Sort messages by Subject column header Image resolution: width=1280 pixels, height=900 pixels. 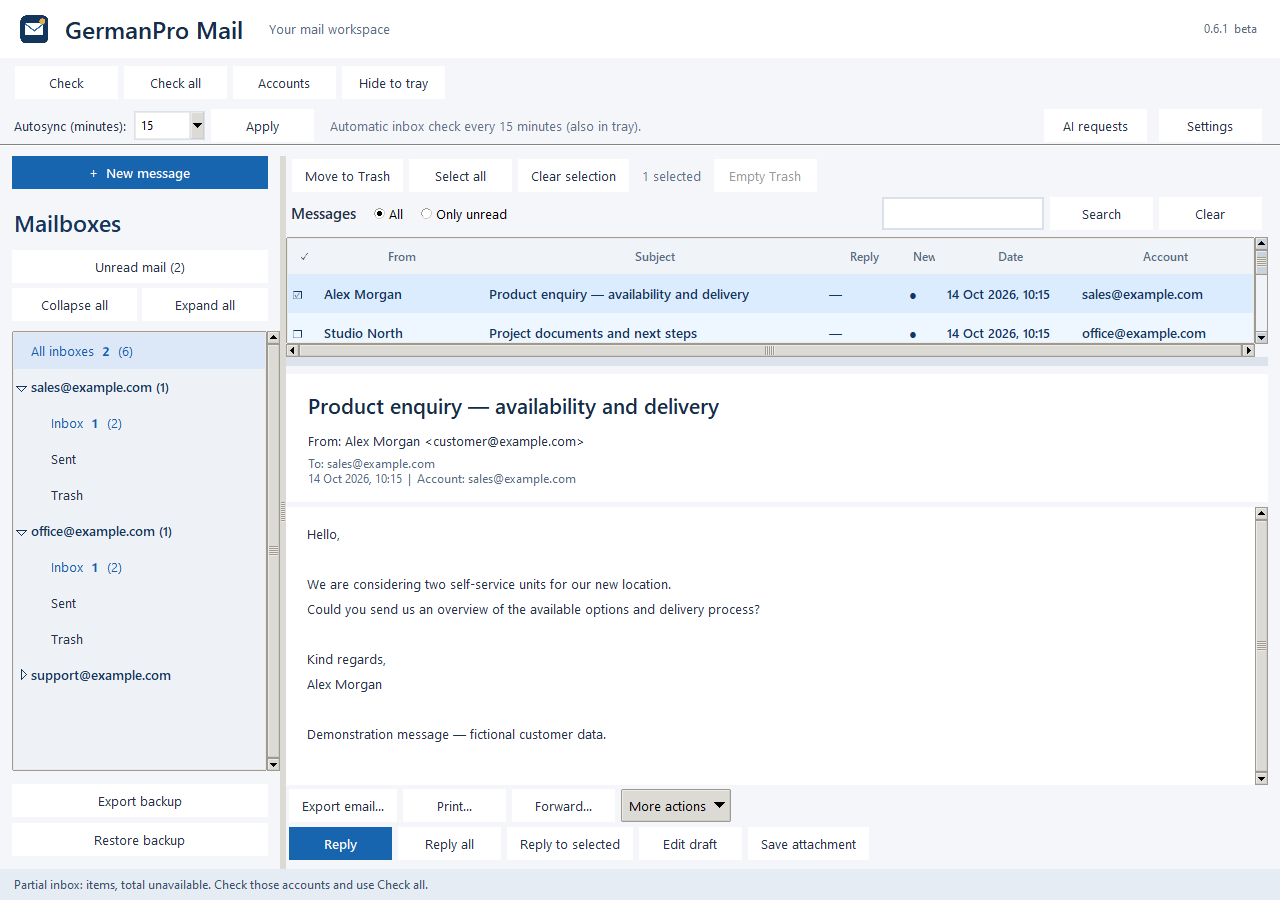pos(655,257)
